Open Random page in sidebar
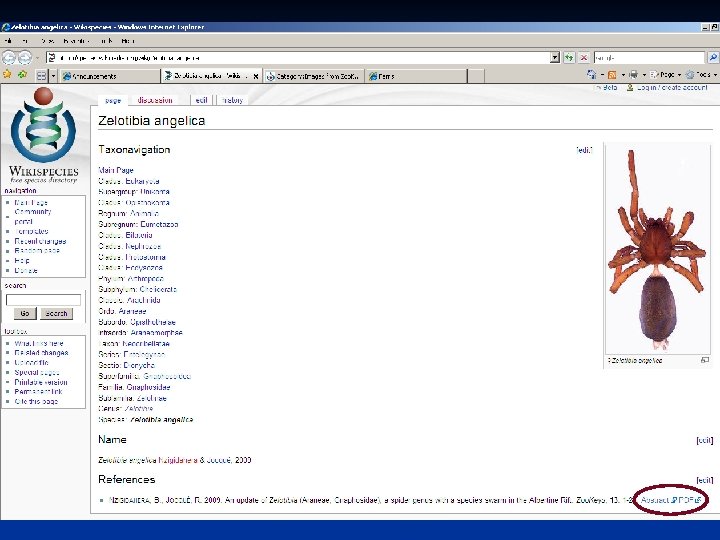The width and height of the screenshot is (720, 540). pos(37,251)
